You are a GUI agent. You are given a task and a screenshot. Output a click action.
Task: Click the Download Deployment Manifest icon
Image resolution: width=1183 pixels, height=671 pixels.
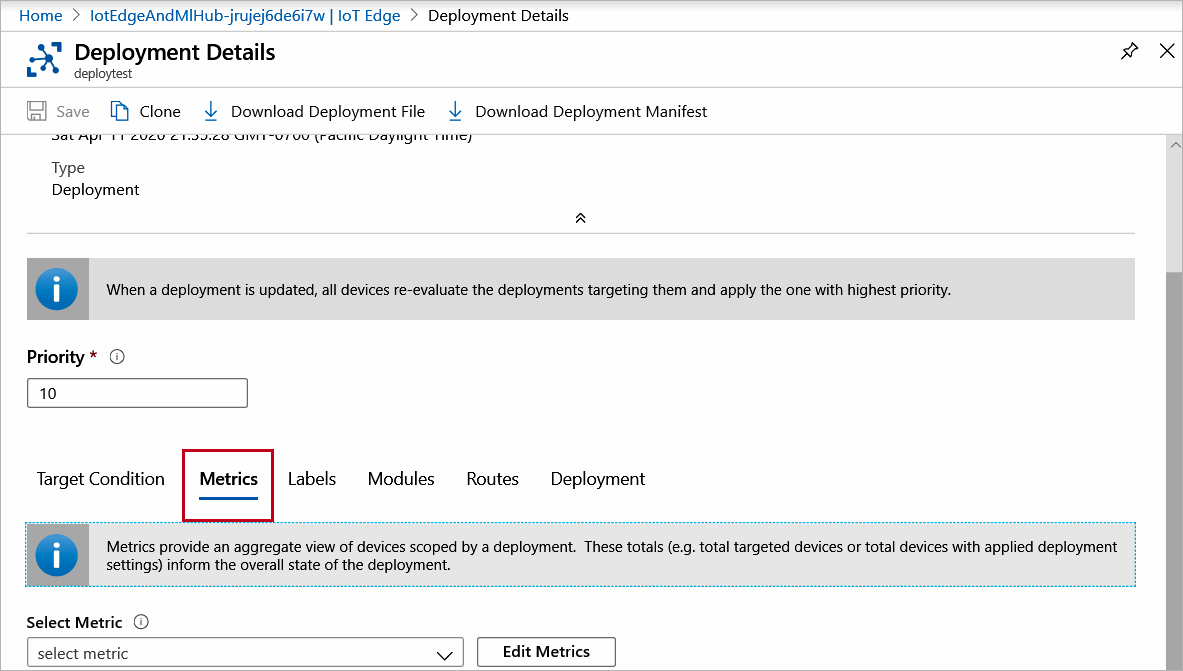[x=455, y=111]
